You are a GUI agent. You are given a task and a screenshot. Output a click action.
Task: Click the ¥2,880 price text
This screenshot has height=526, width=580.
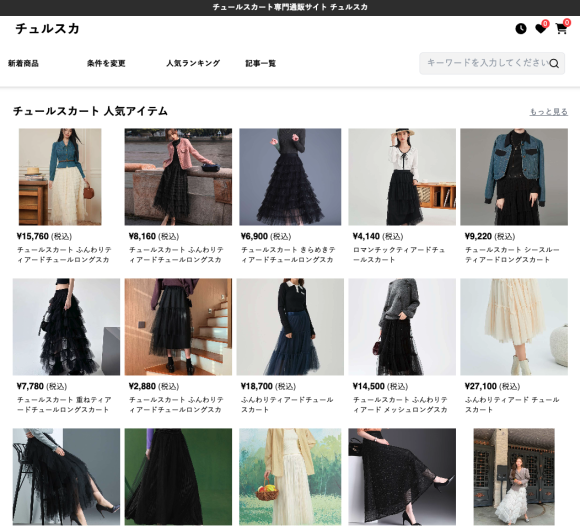[154, 387]
